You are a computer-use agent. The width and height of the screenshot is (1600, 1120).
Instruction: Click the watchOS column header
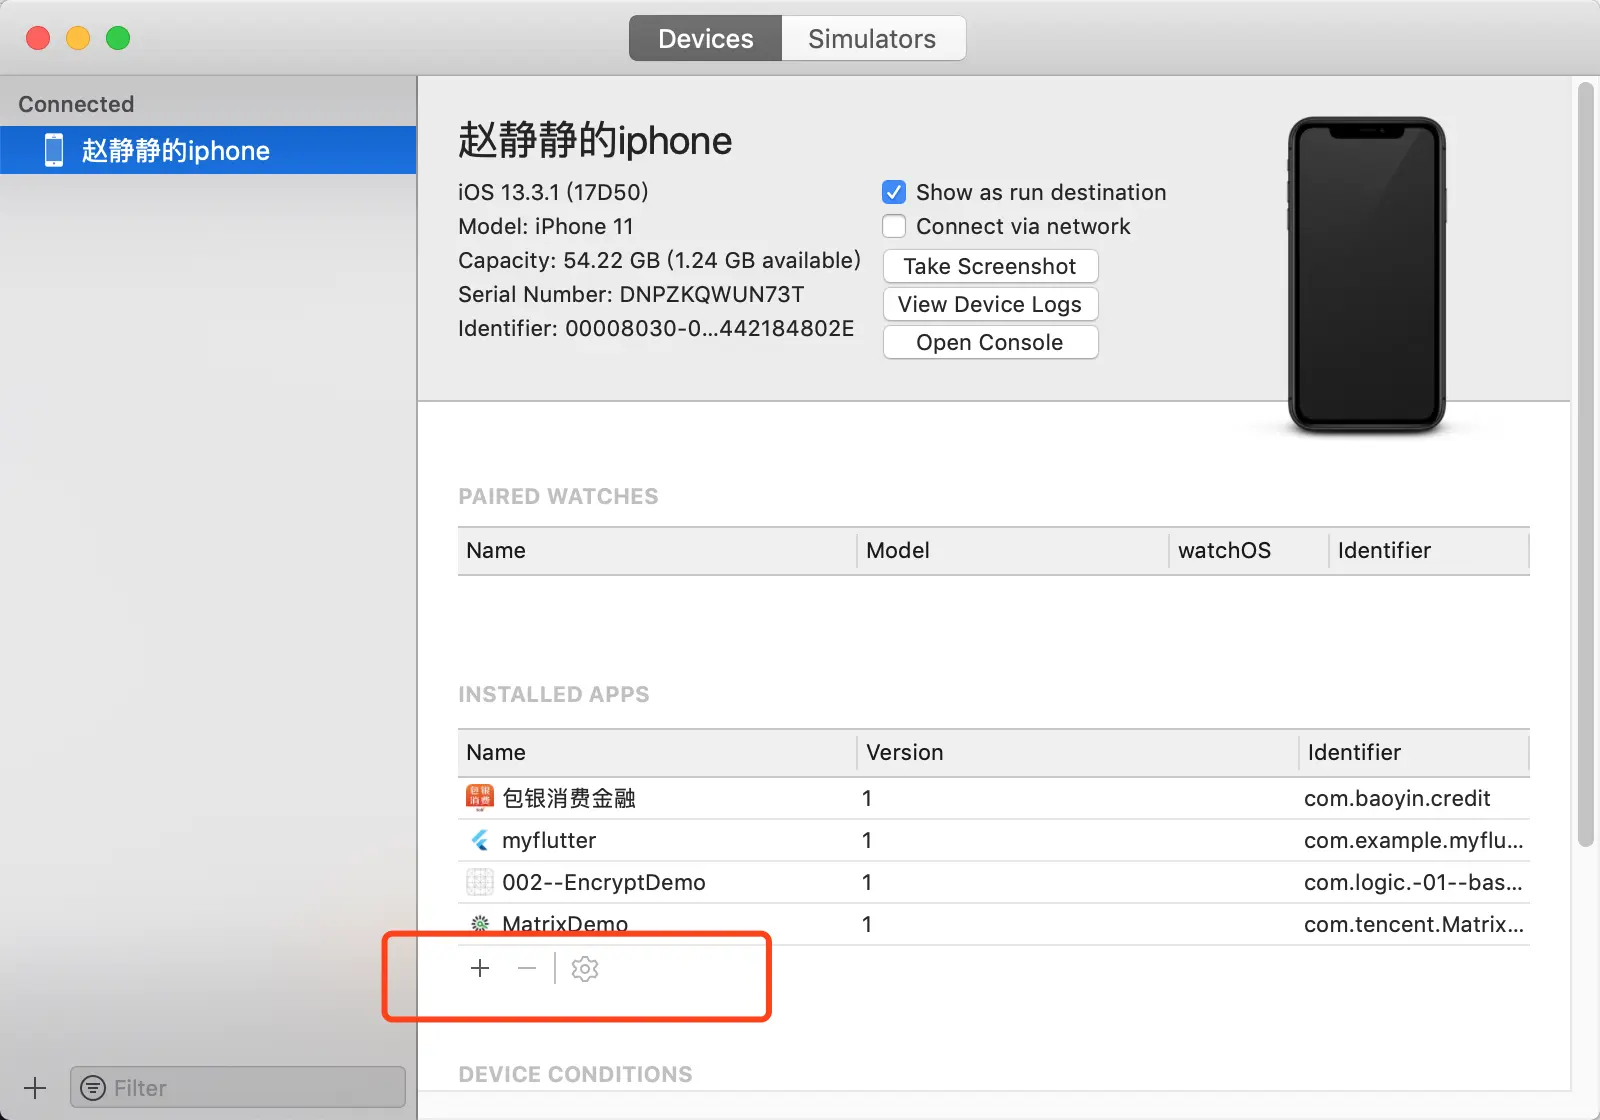[1248, 550]
